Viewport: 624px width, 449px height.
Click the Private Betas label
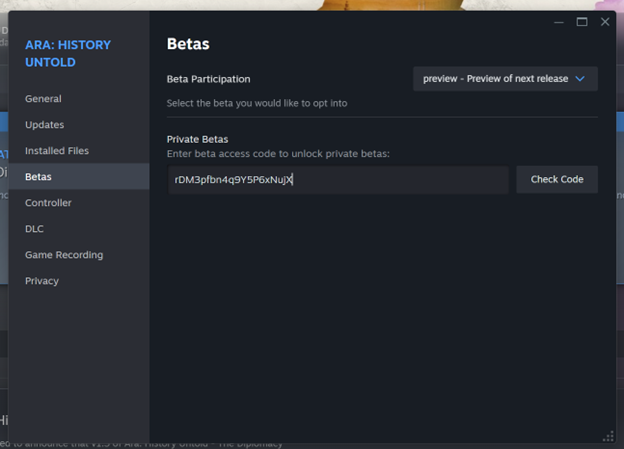click(198, 140)
